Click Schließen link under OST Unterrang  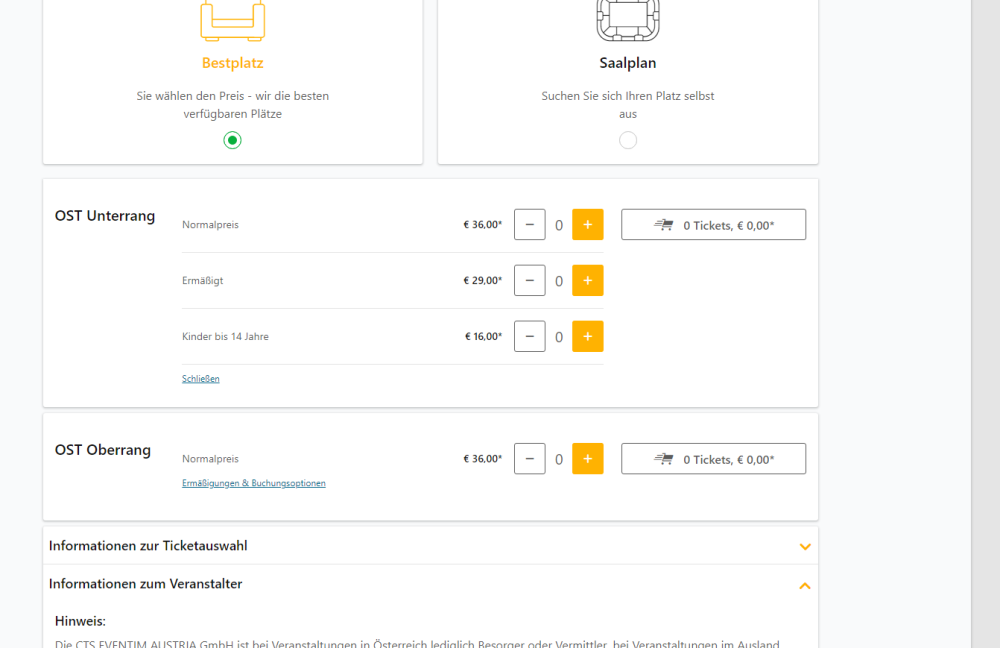(x=200, y=379)
